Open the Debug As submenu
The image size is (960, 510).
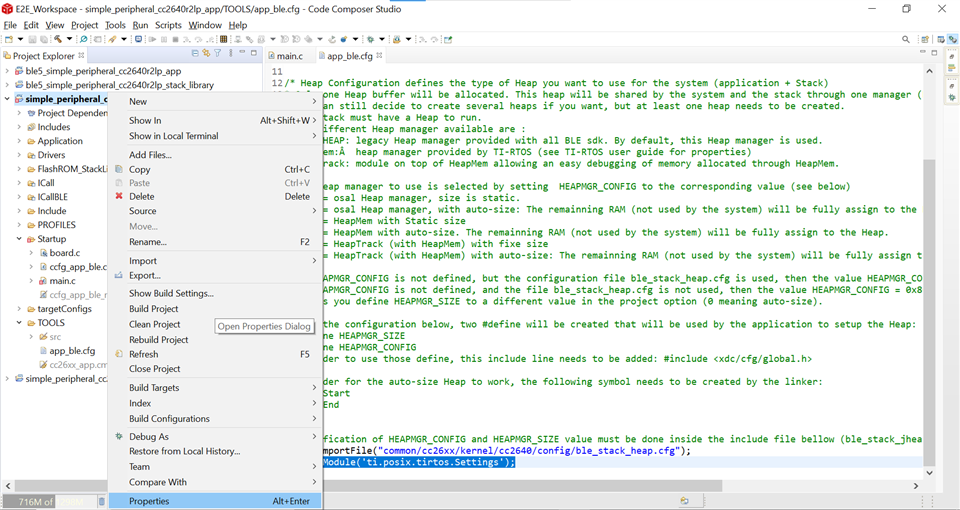click(215, 437)
